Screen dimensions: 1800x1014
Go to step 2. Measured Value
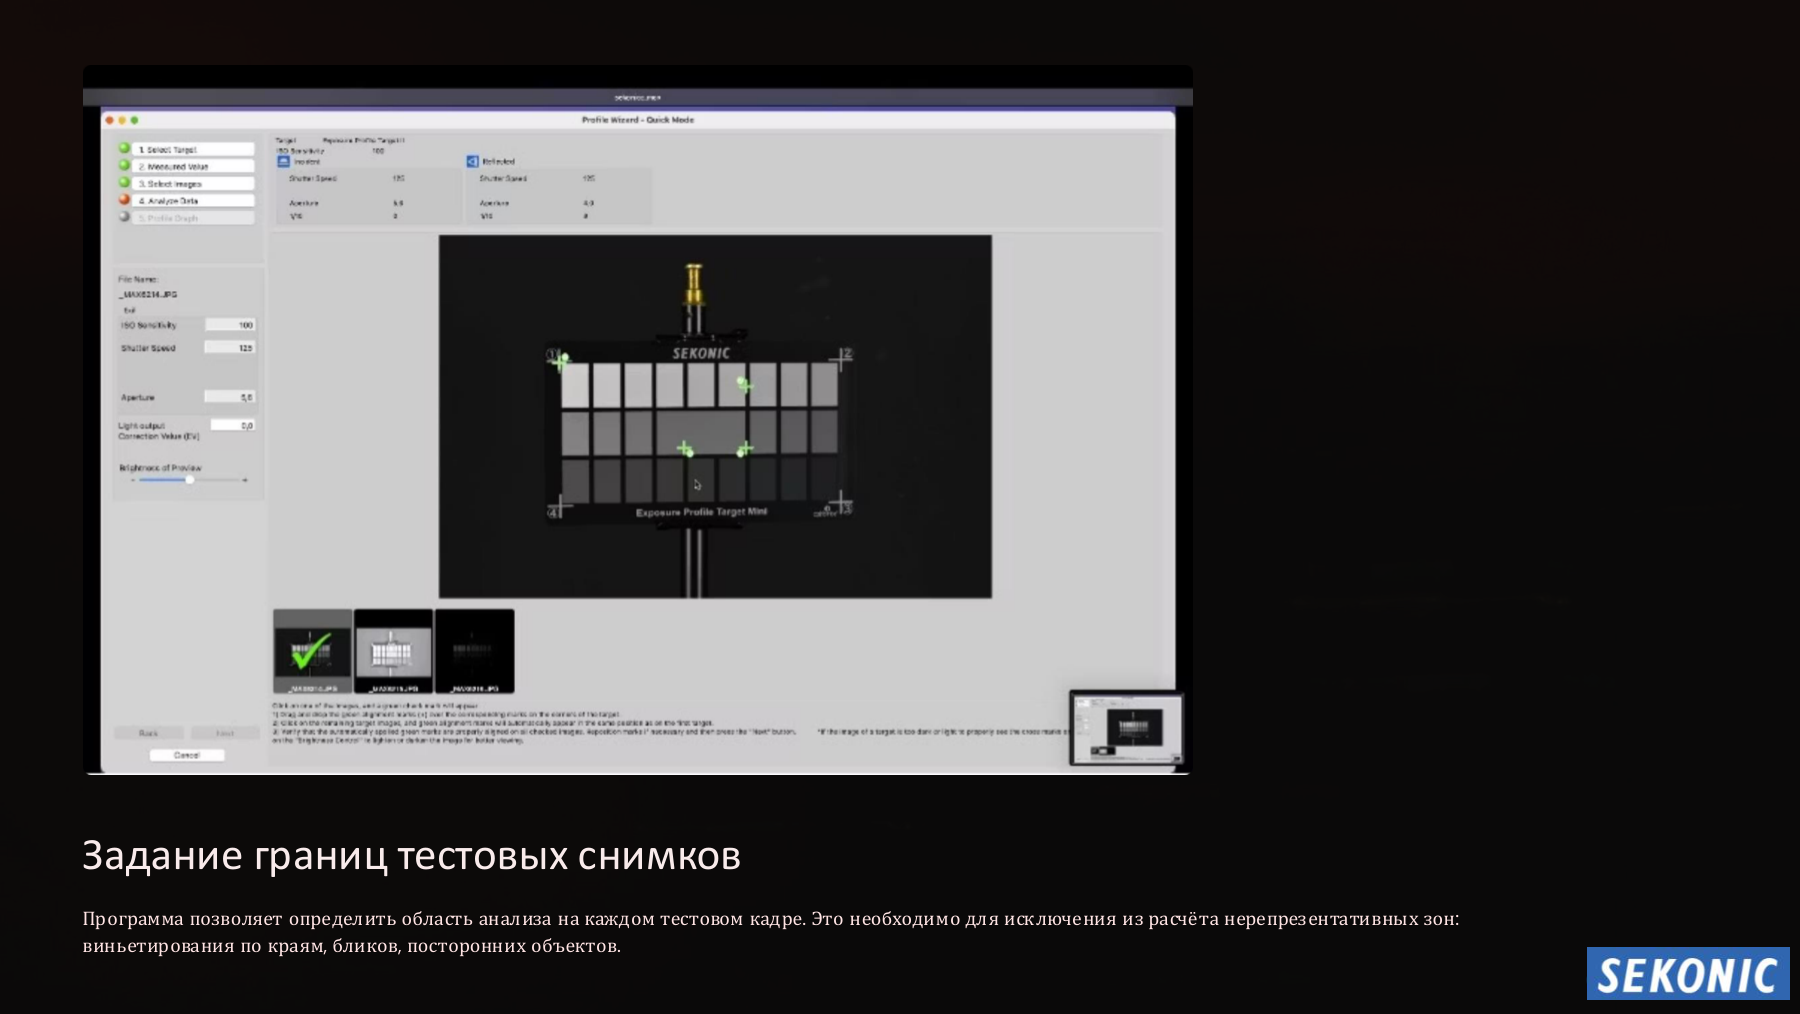click(x=194, y=166)
